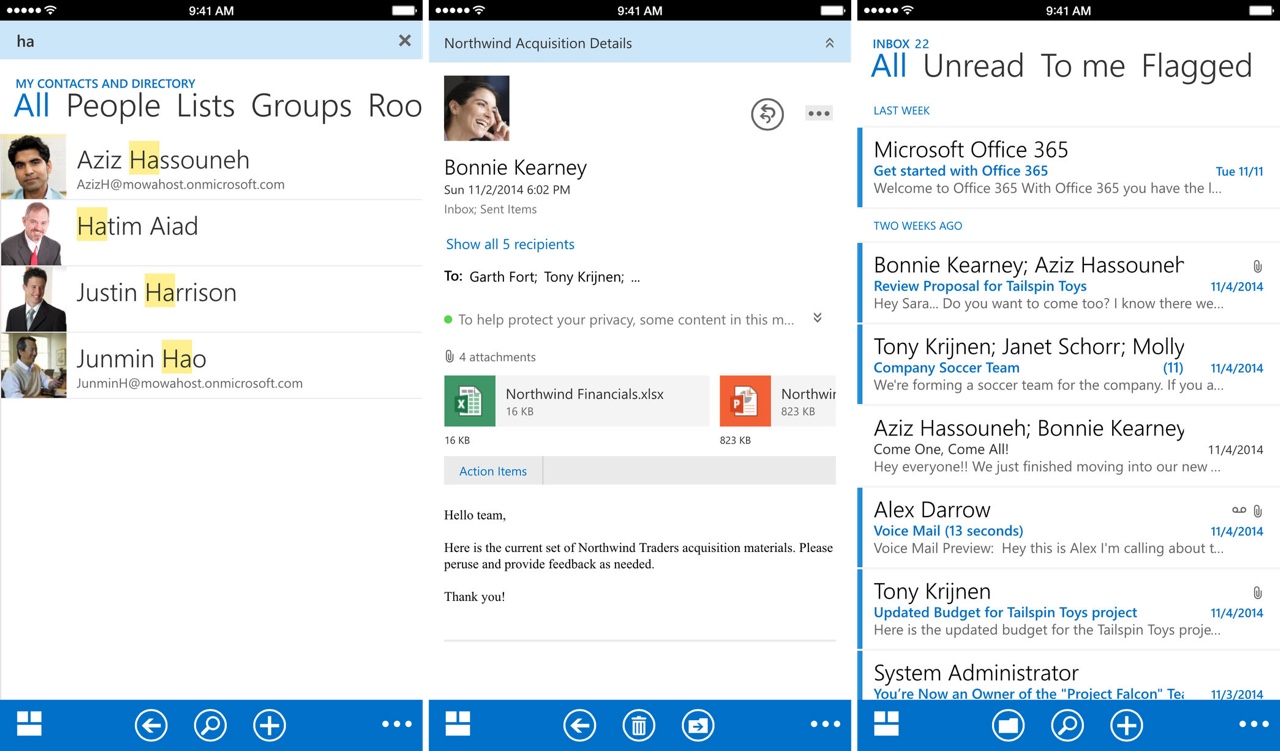
Task: Tap recipient Garth Fort
Action: coord(503,277)
